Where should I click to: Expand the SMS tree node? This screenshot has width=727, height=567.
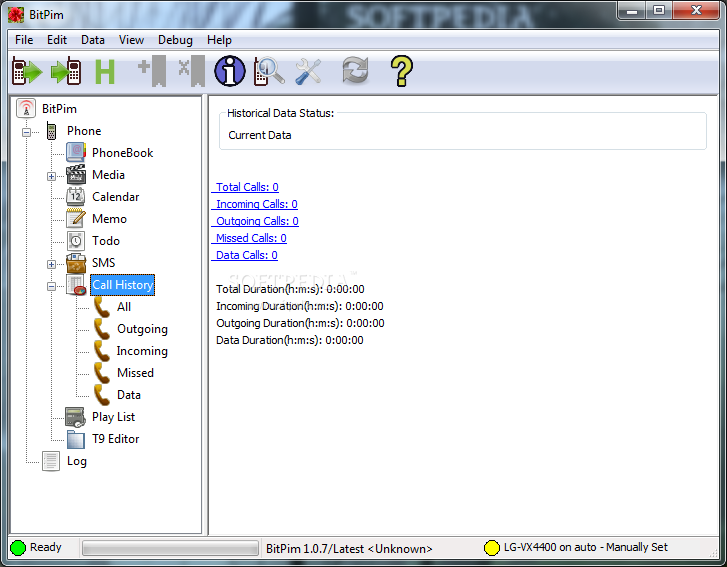(51, 264)
